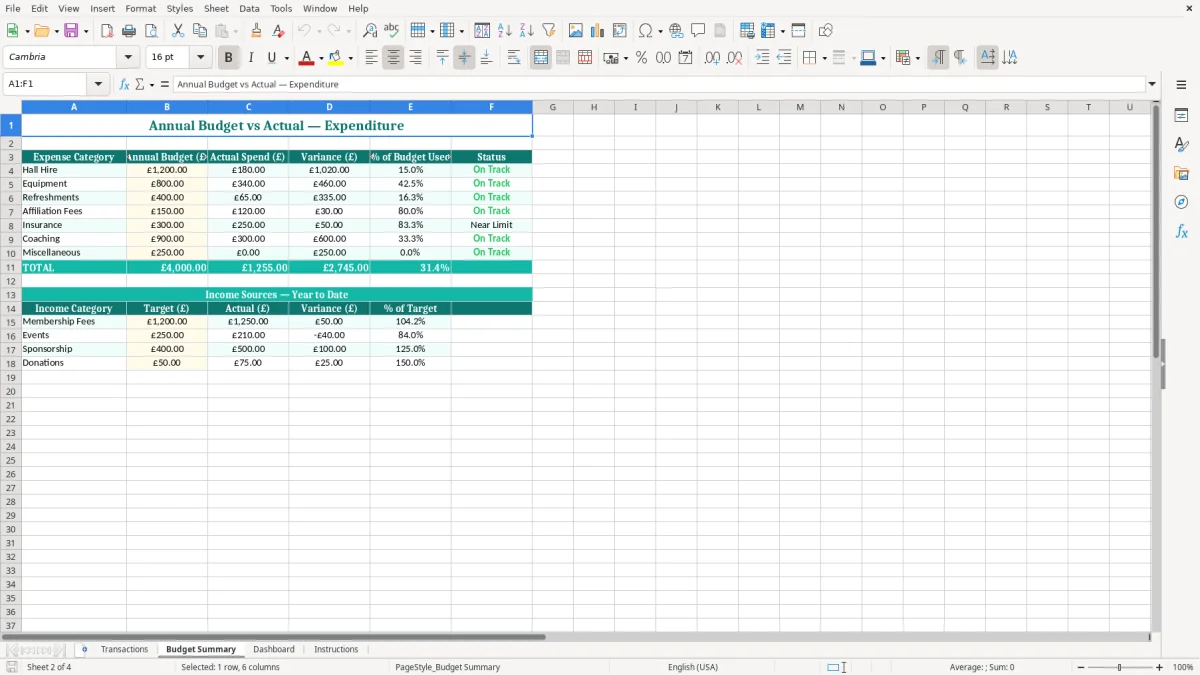The image size is (1200, 675).
Task: Open the Font Color dropdown arrow
Action: coord(321,58)
